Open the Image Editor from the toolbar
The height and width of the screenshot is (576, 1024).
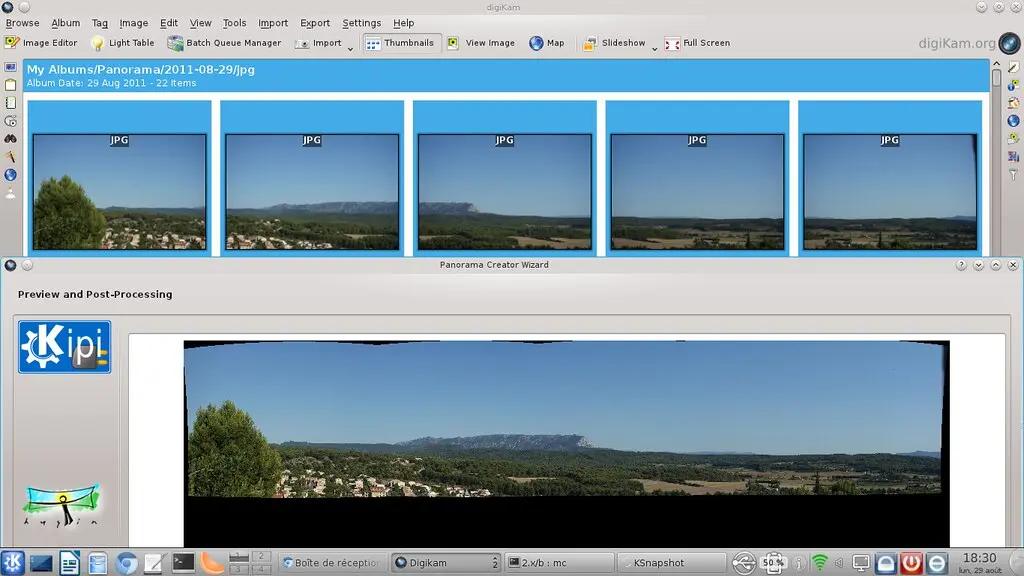41,43
